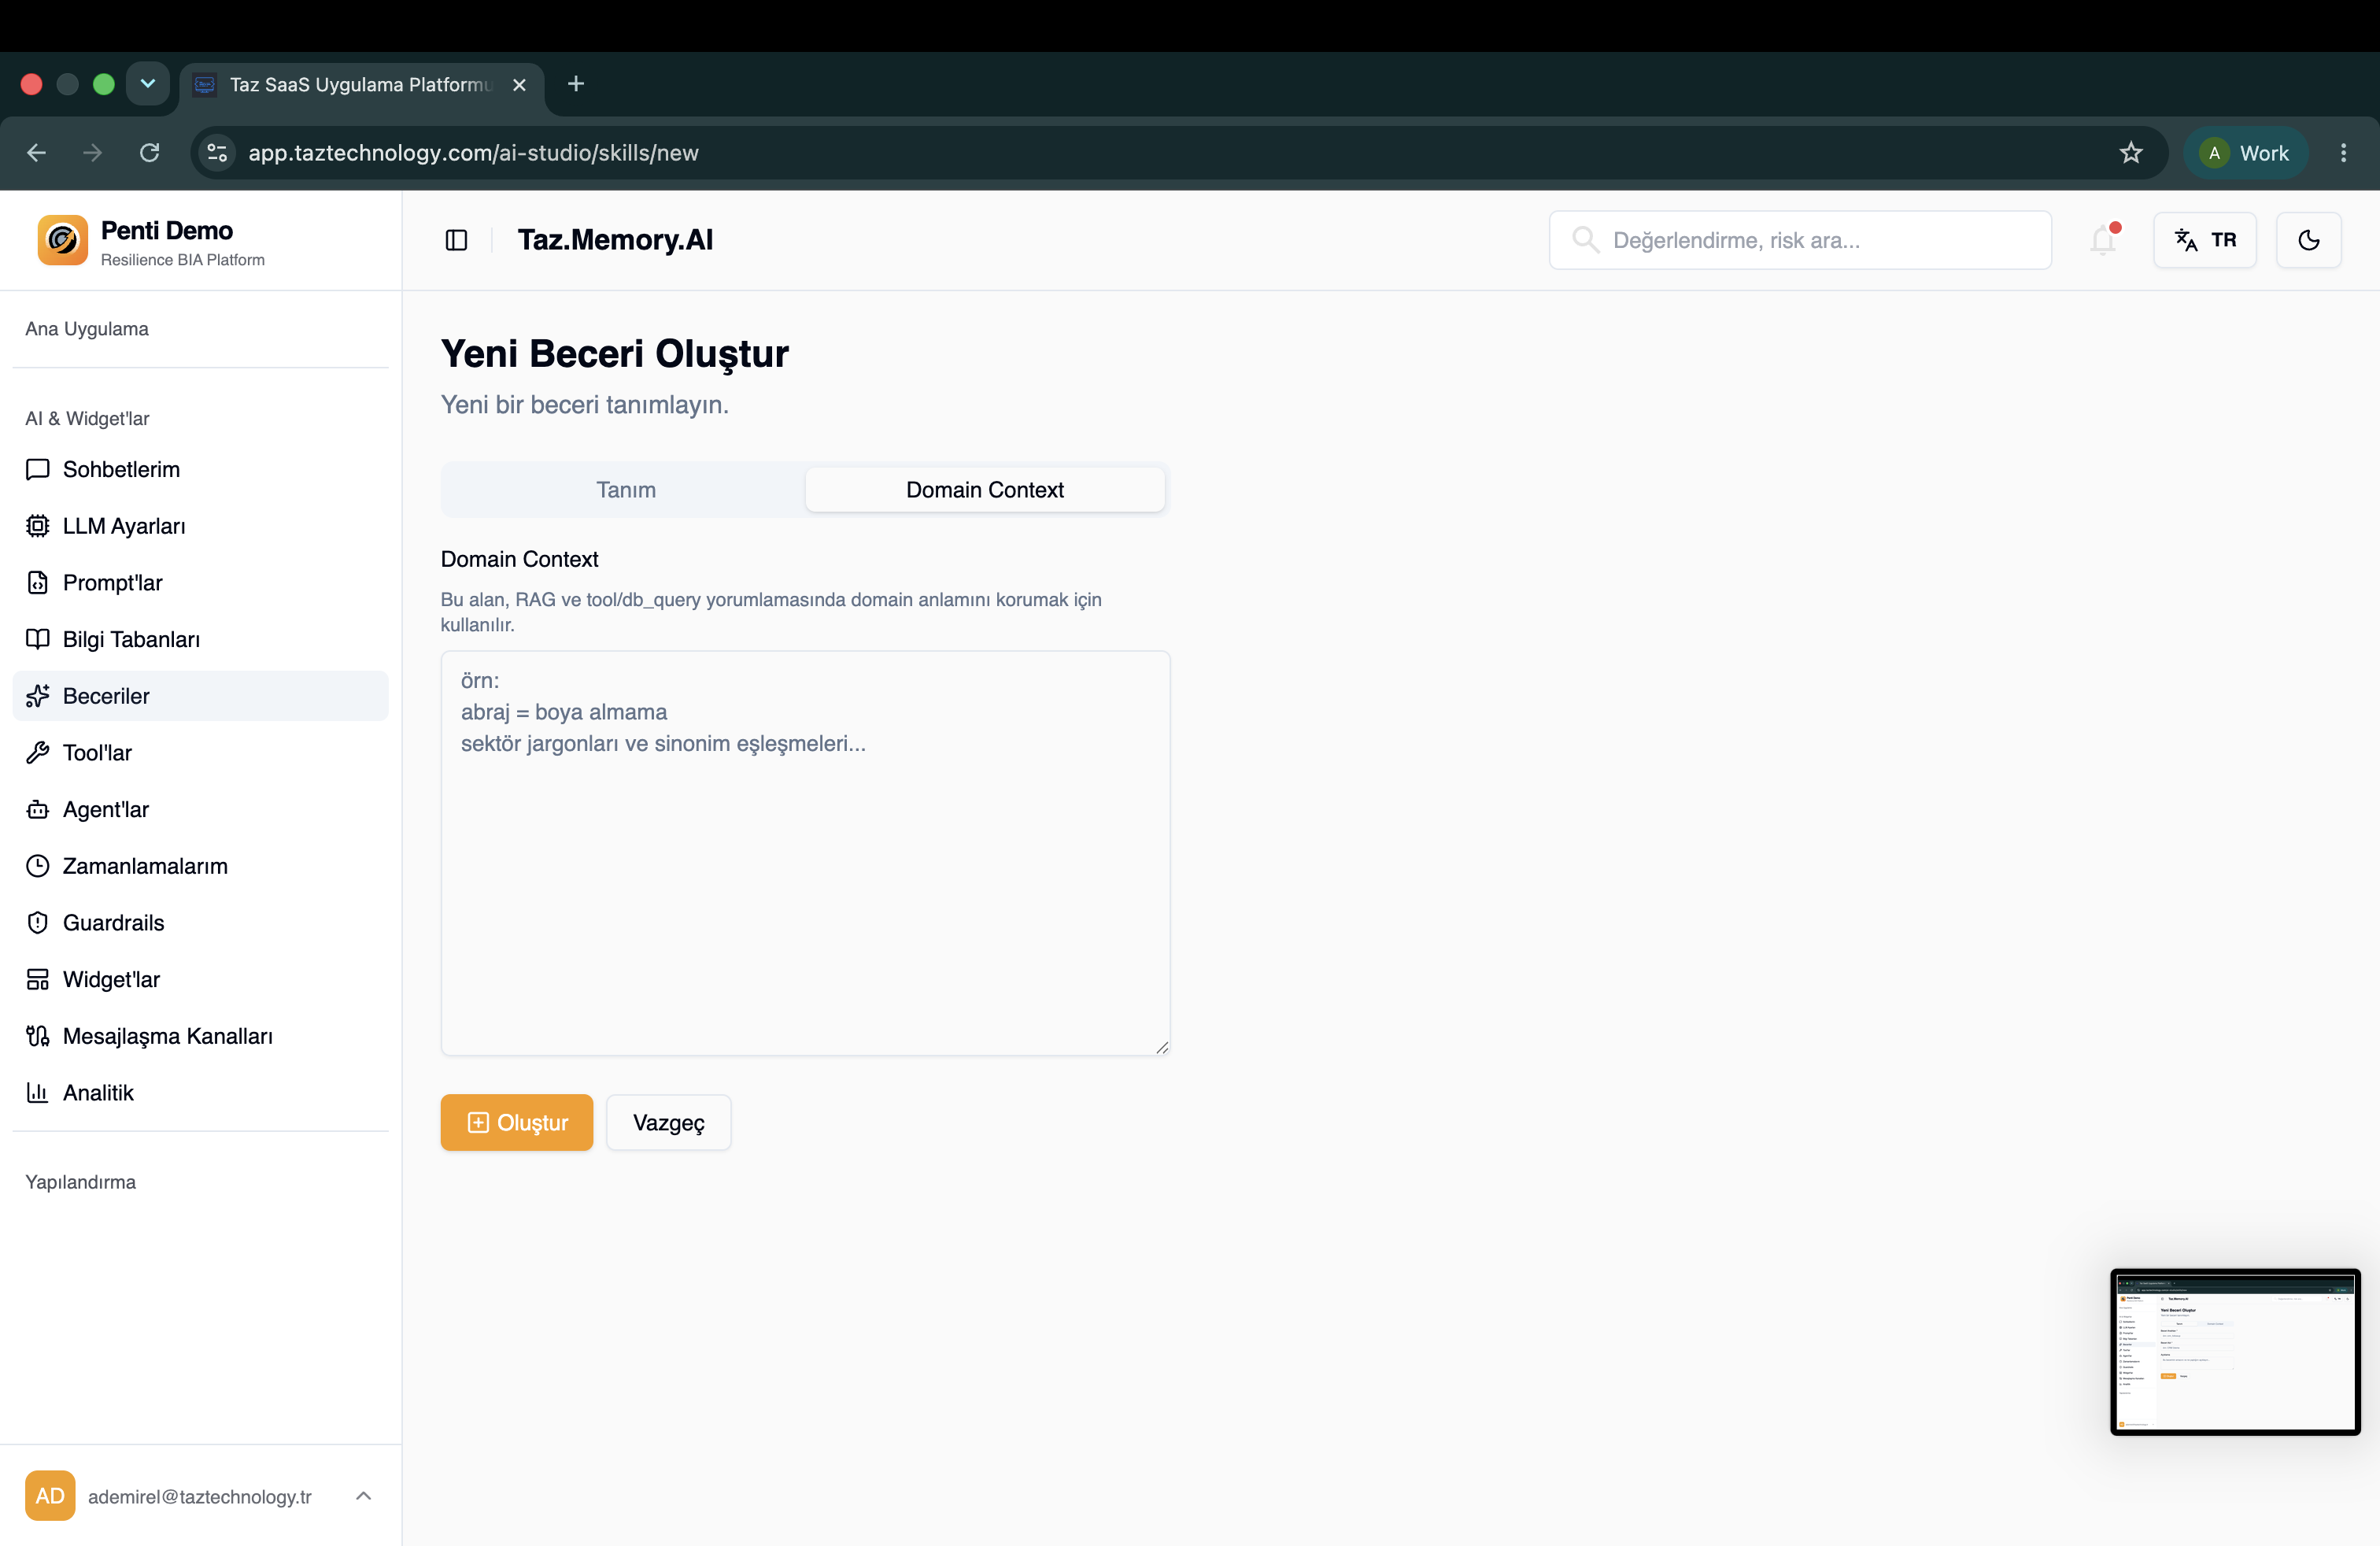Image resolution: width=2380 pixels, height=1546 pixels.
Task: Toggle the sidebar panel icon
Action: pyautogui.click(x=456, y=240)
